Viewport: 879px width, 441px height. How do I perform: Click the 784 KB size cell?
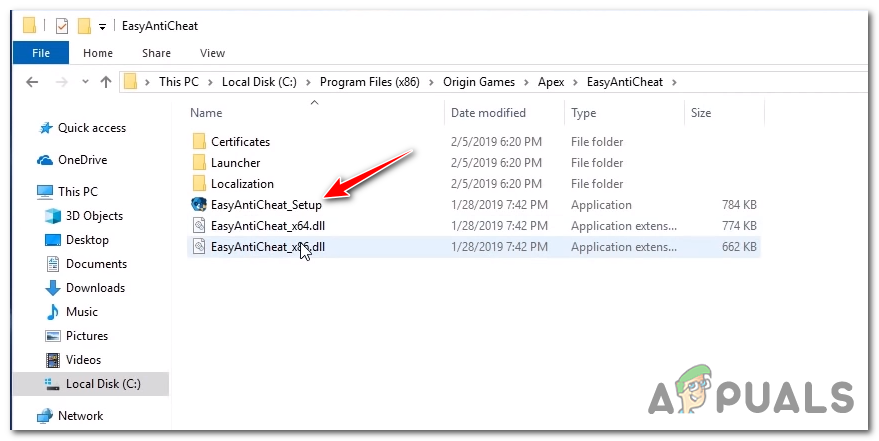[x=739, y=205]
